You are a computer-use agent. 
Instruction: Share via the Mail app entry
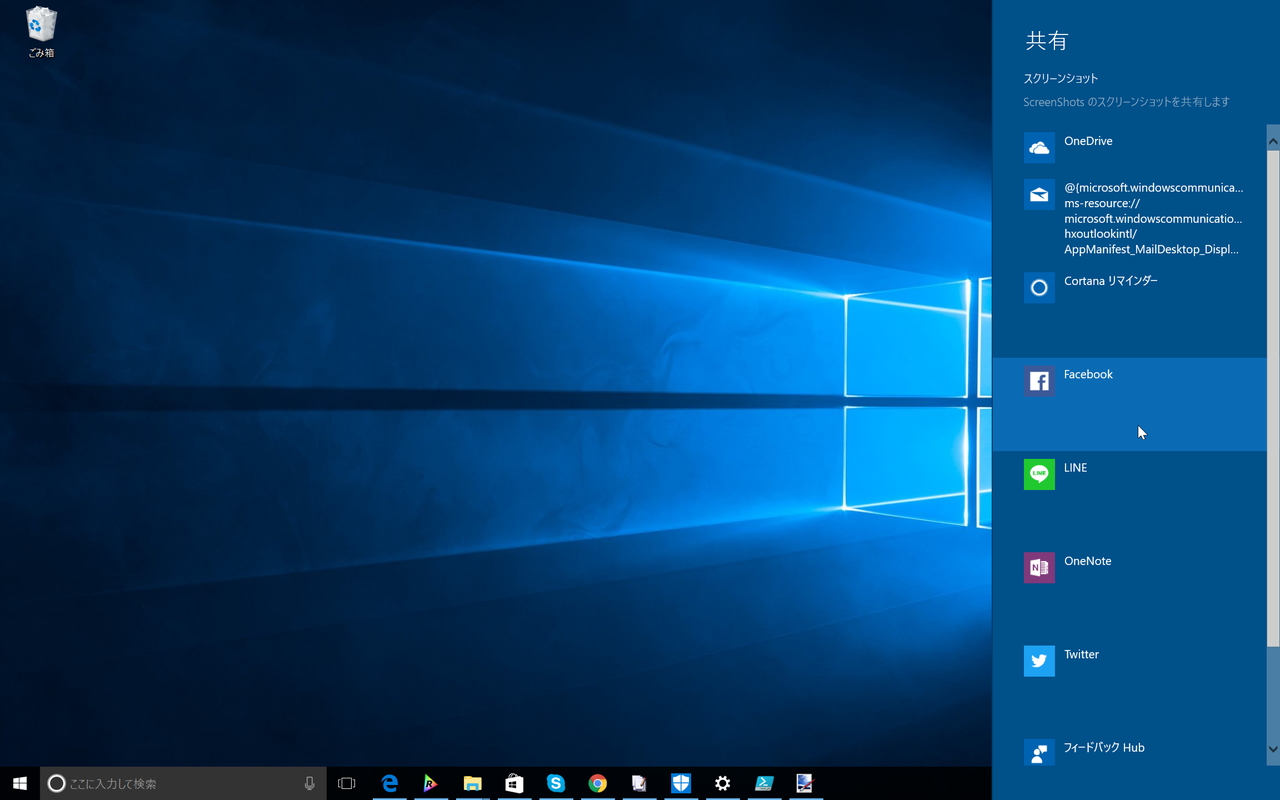[1130, 218]
